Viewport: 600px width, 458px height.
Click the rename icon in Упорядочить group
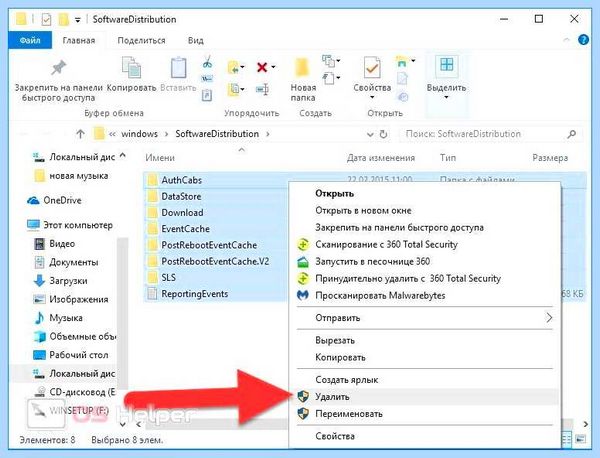(x=262, y=90)
